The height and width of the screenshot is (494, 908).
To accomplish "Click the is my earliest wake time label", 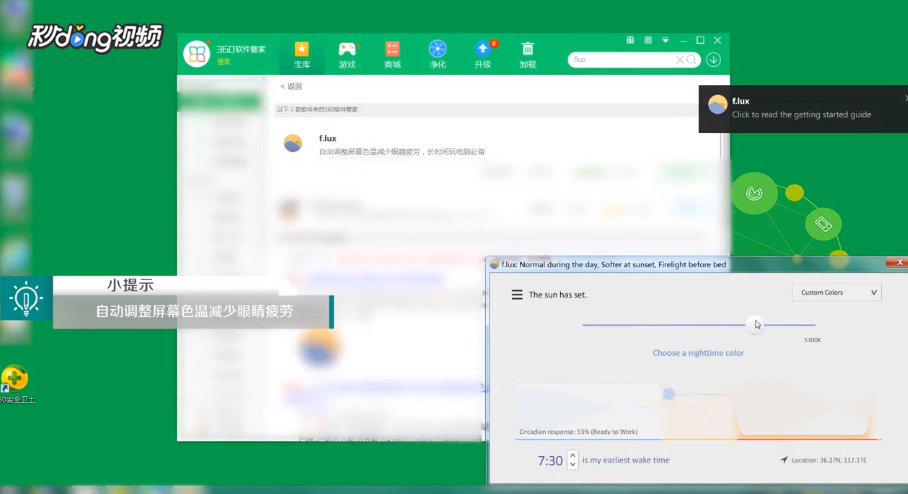I will click(x=626, y=460).
